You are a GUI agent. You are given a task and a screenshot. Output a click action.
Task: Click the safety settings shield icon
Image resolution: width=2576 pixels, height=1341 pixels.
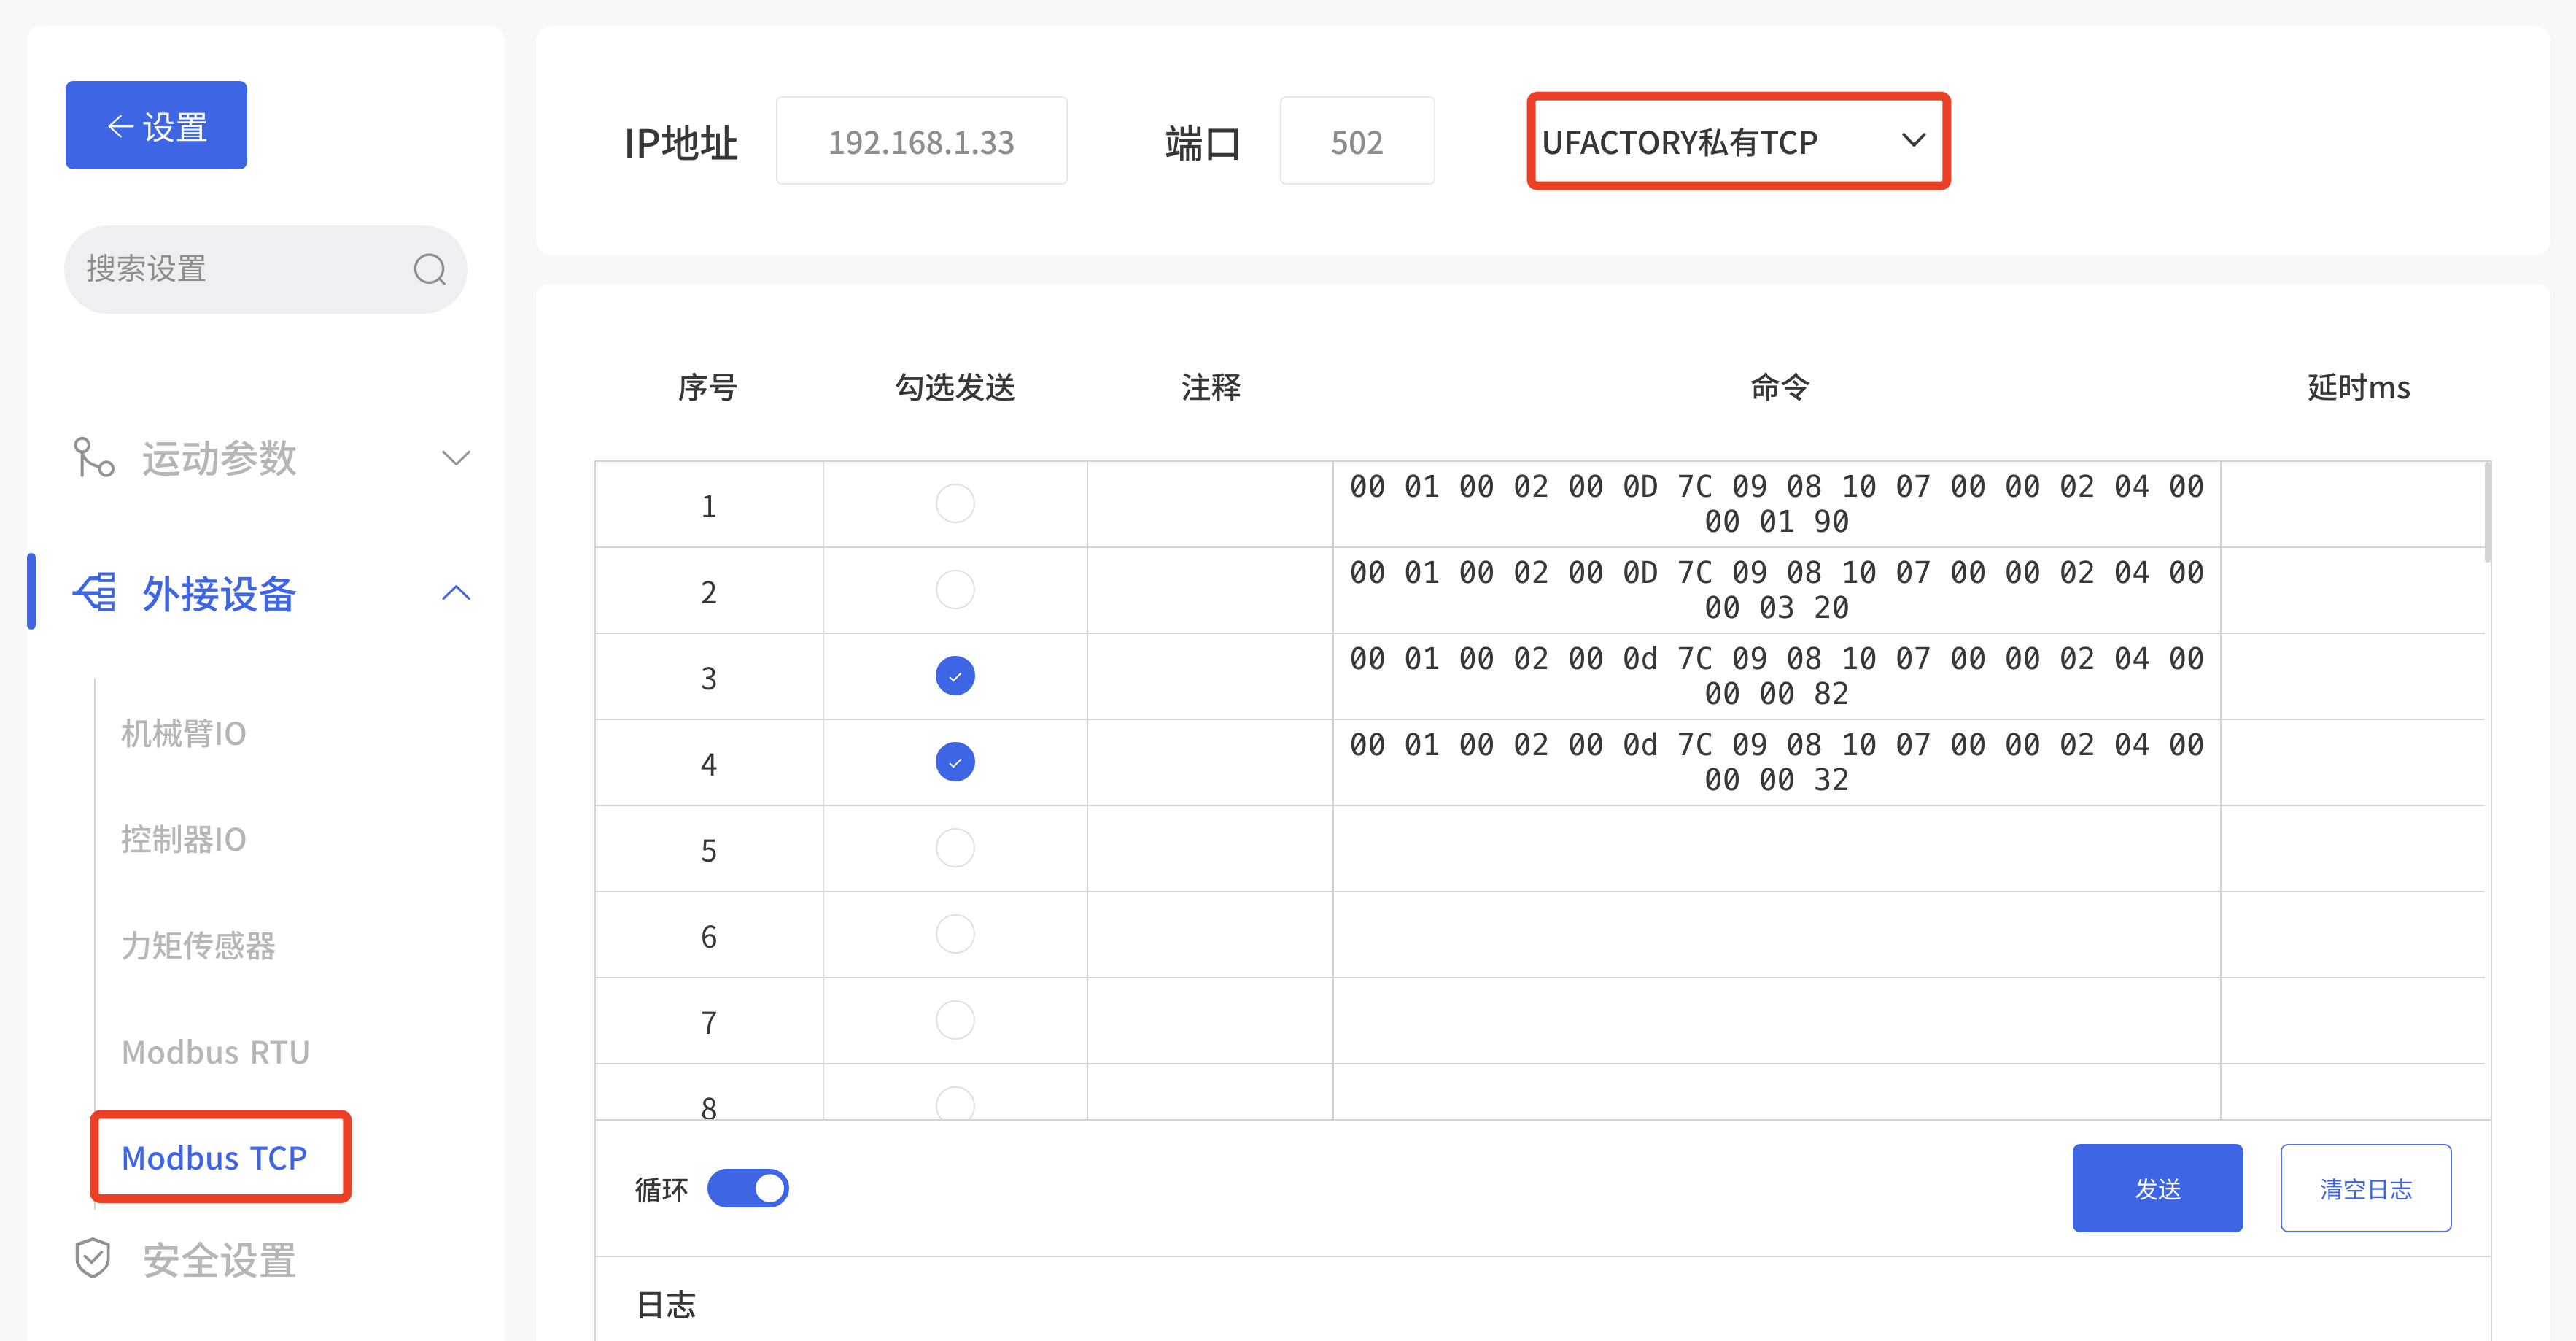[x=93, y=1259]
